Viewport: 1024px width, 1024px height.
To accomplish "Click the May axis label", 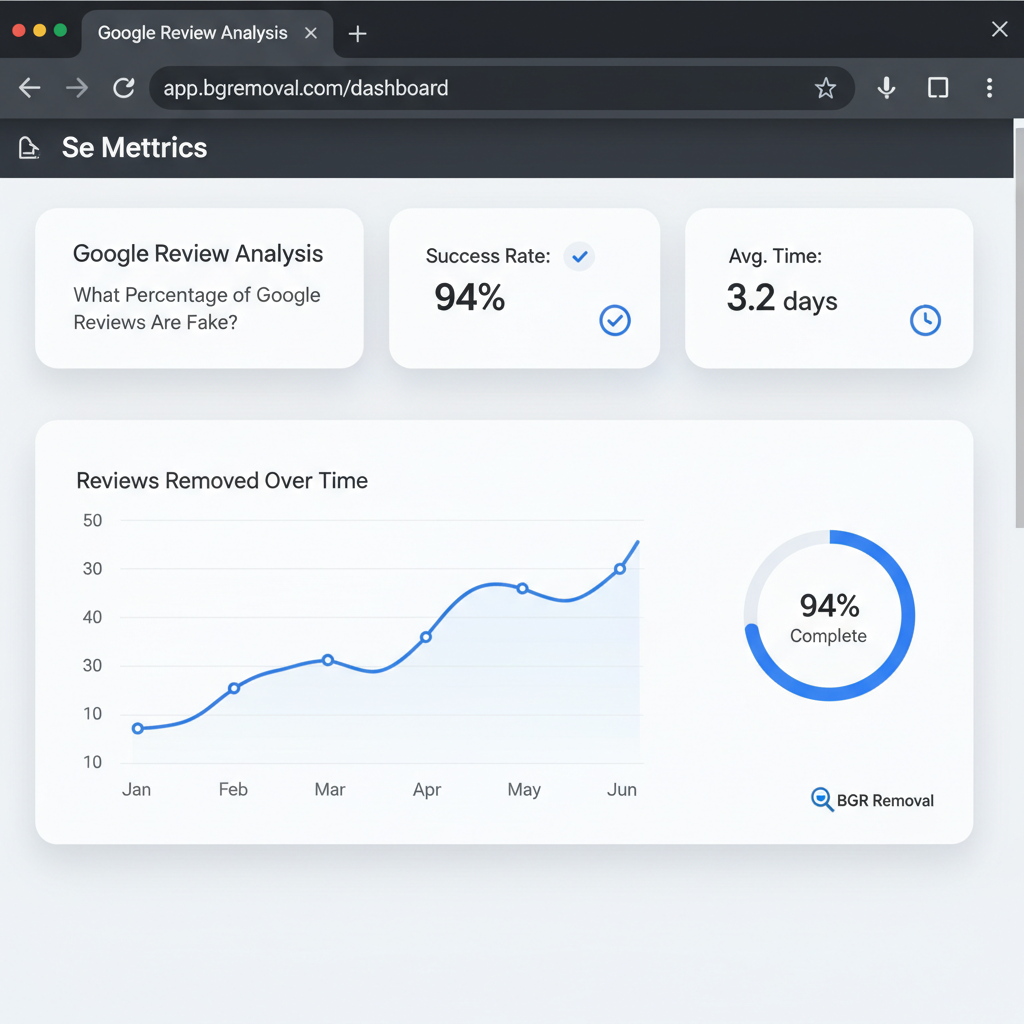I will coord(524,790).
